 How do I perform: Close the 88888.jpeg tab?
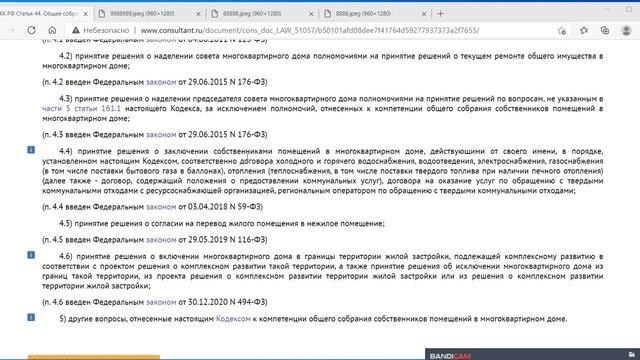[311, 14]
